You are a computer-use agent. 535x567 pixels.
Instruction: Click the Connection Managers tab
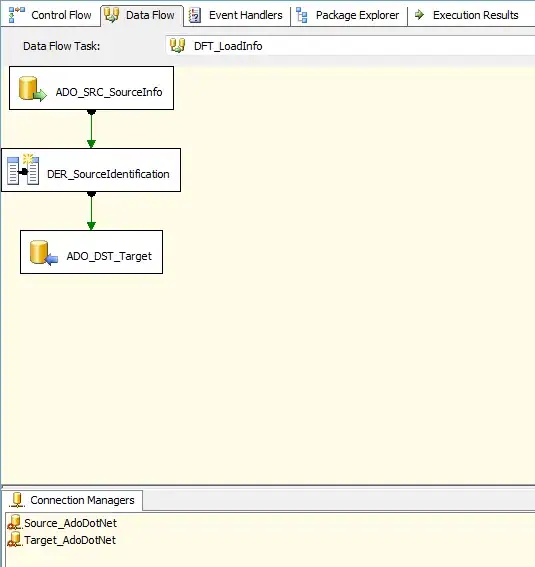tap(73, 500)
